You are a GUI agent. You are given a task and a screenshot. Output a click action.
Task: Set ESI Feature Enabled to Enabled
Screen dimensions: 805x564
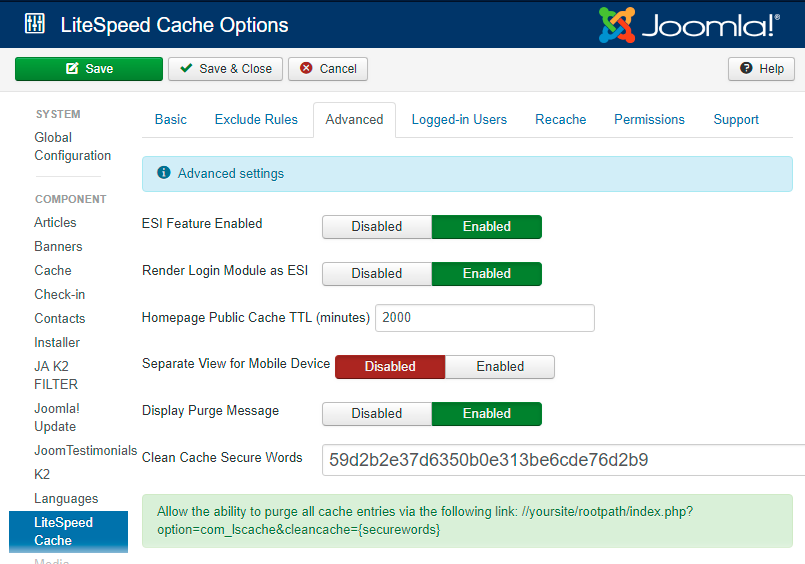point(487,227)
